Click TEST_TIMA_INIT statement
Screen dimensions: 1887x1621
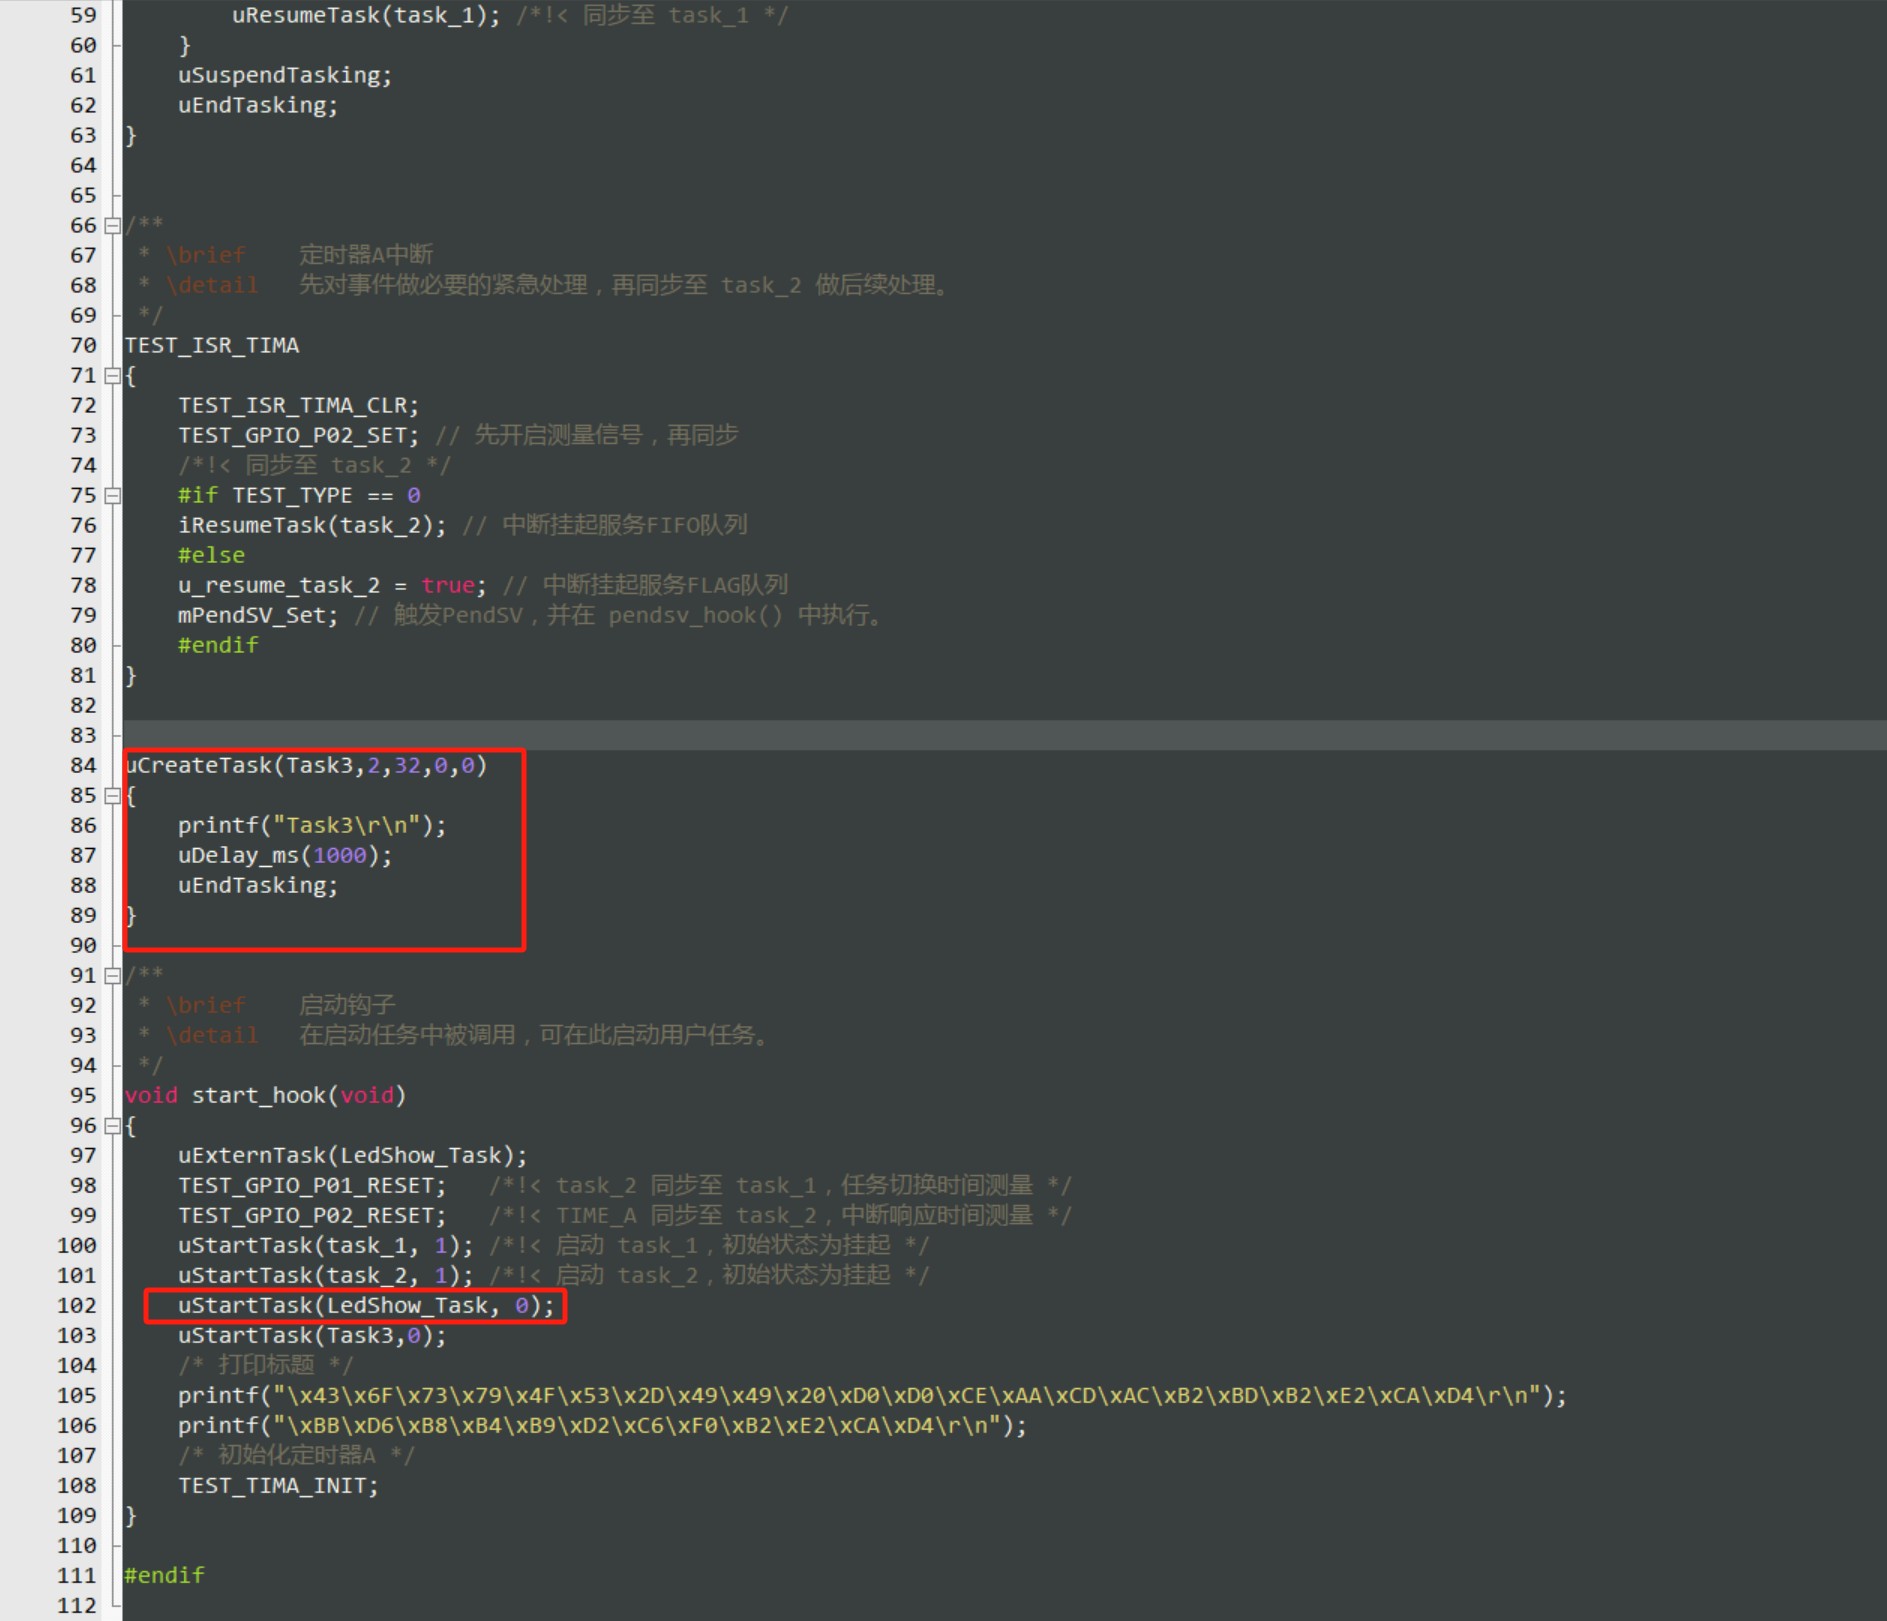[x=278, y=1485]
